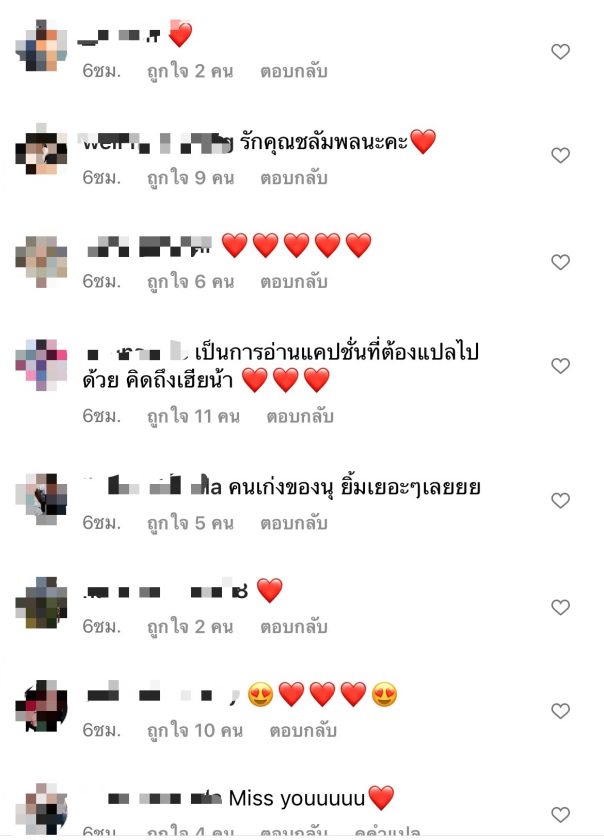
Task: Like the comment with 2 likes at top
Action: pos(560,51)
